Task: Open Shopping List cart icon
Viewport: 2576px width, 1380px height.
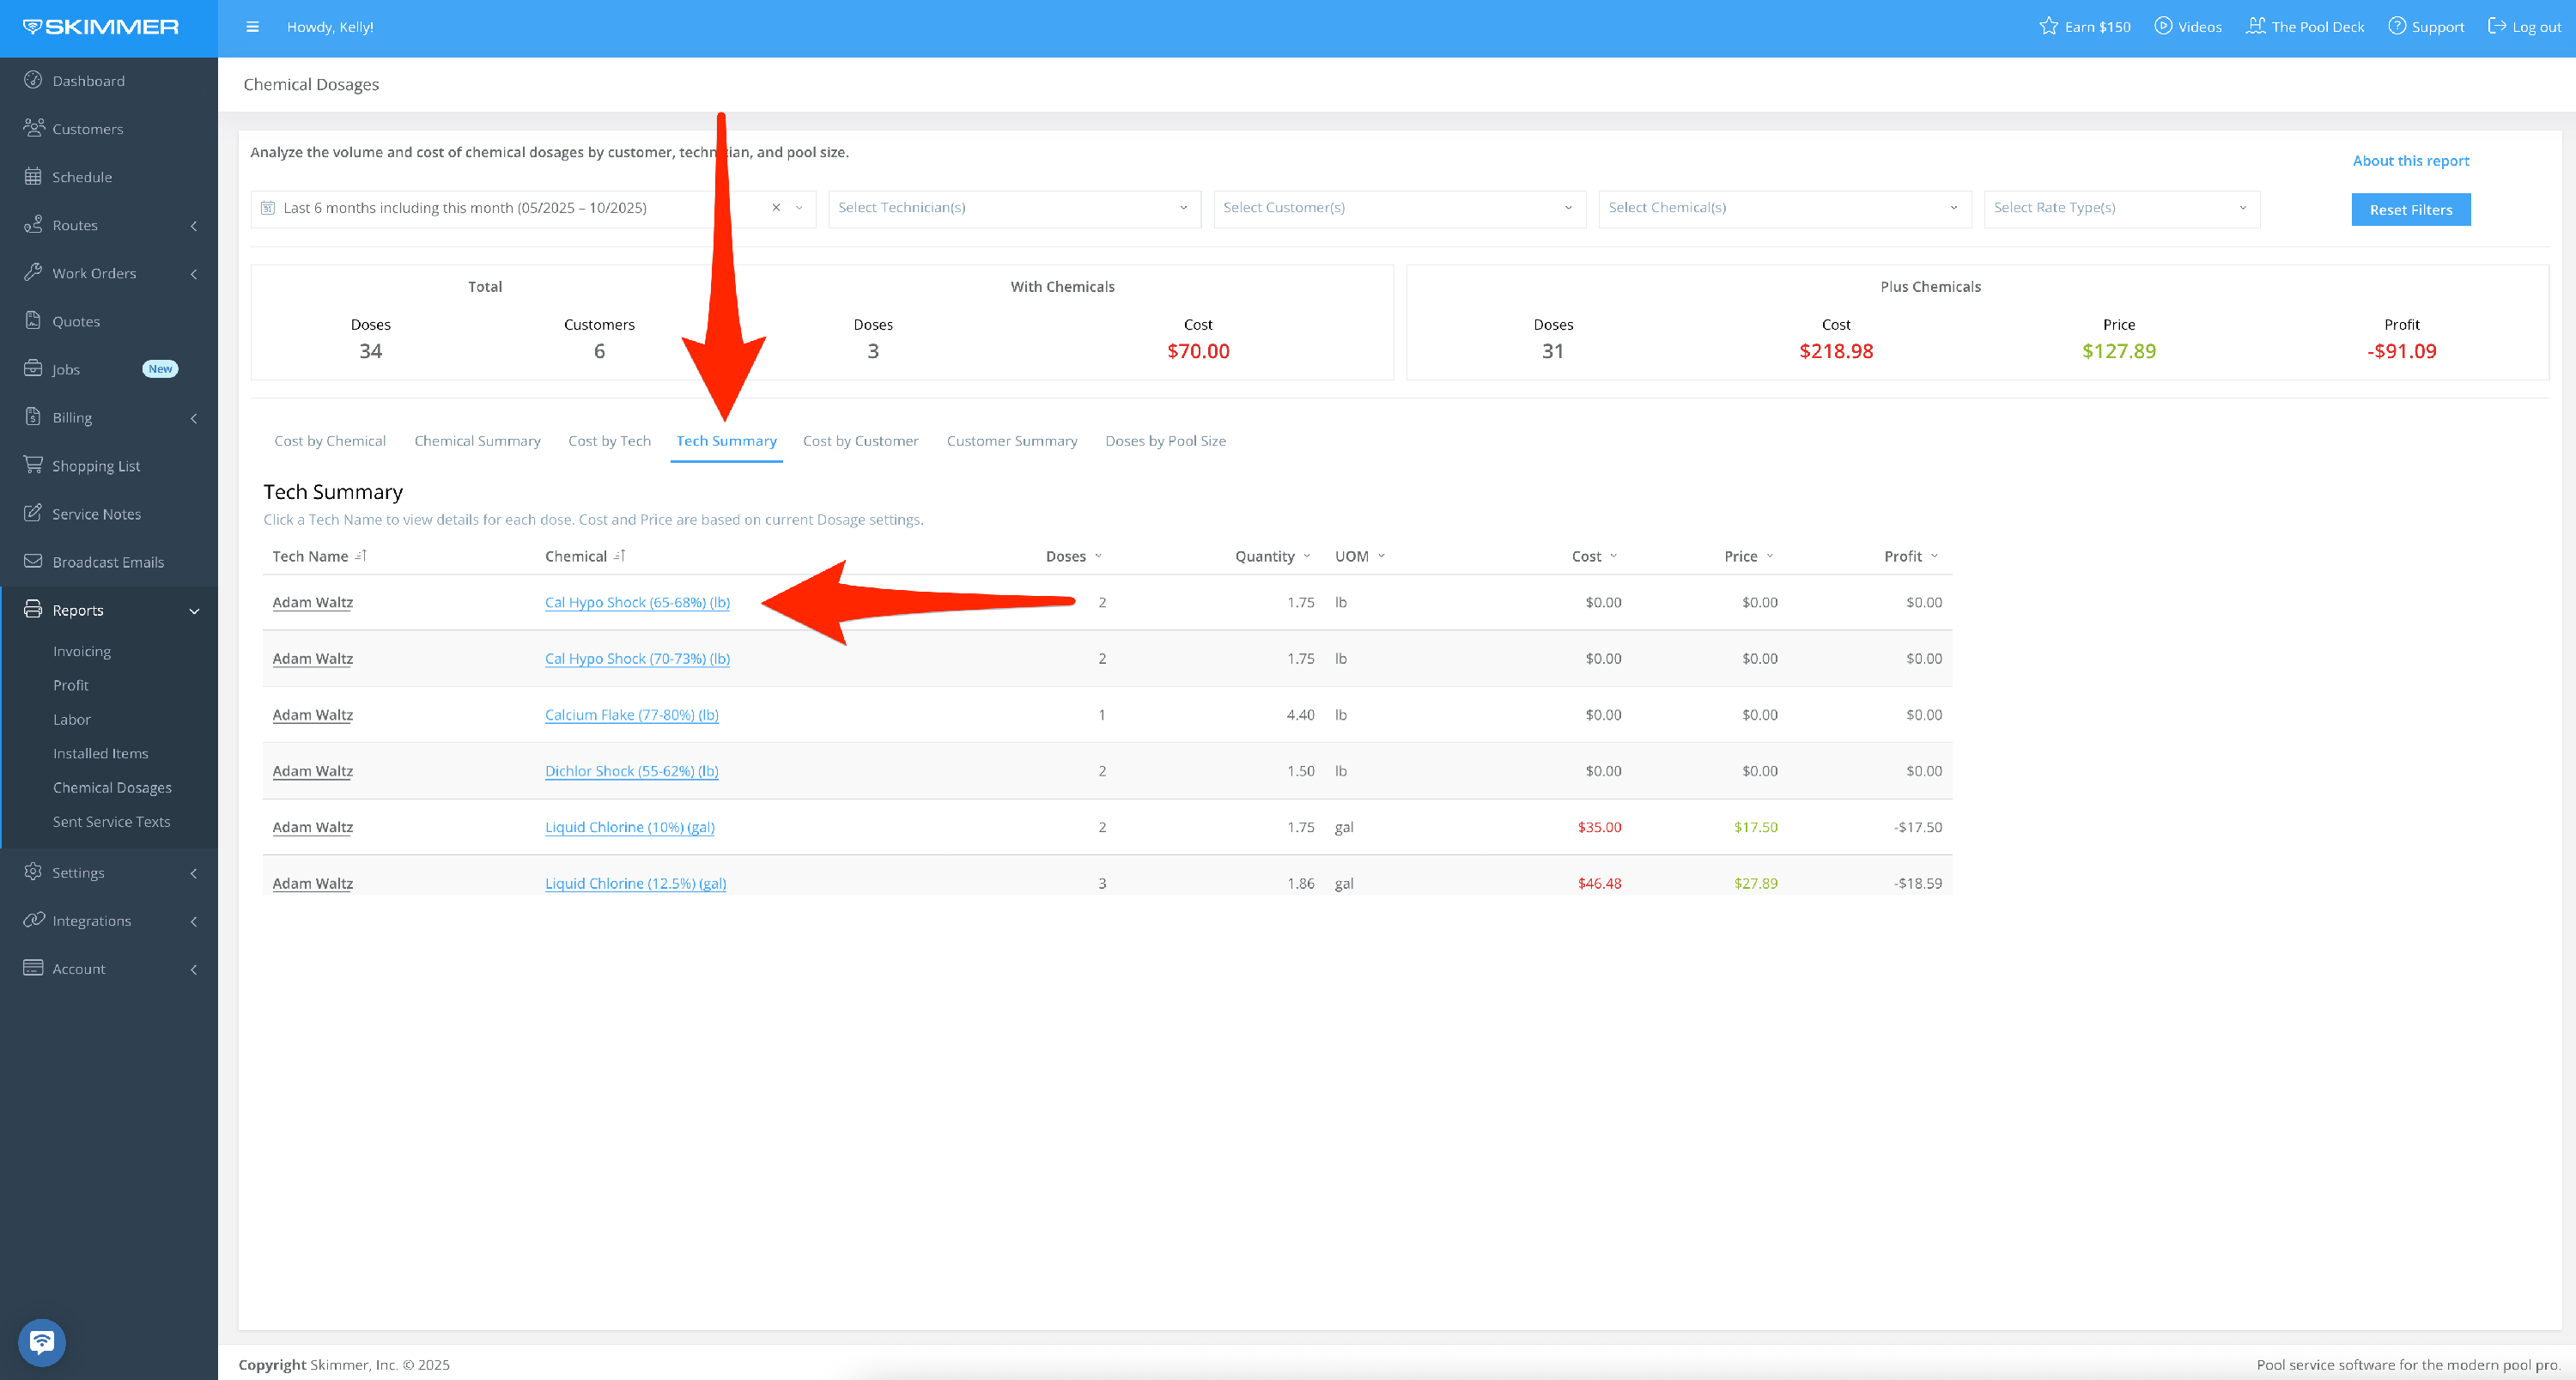Action: pyautogui.click(x=33, y=465)
